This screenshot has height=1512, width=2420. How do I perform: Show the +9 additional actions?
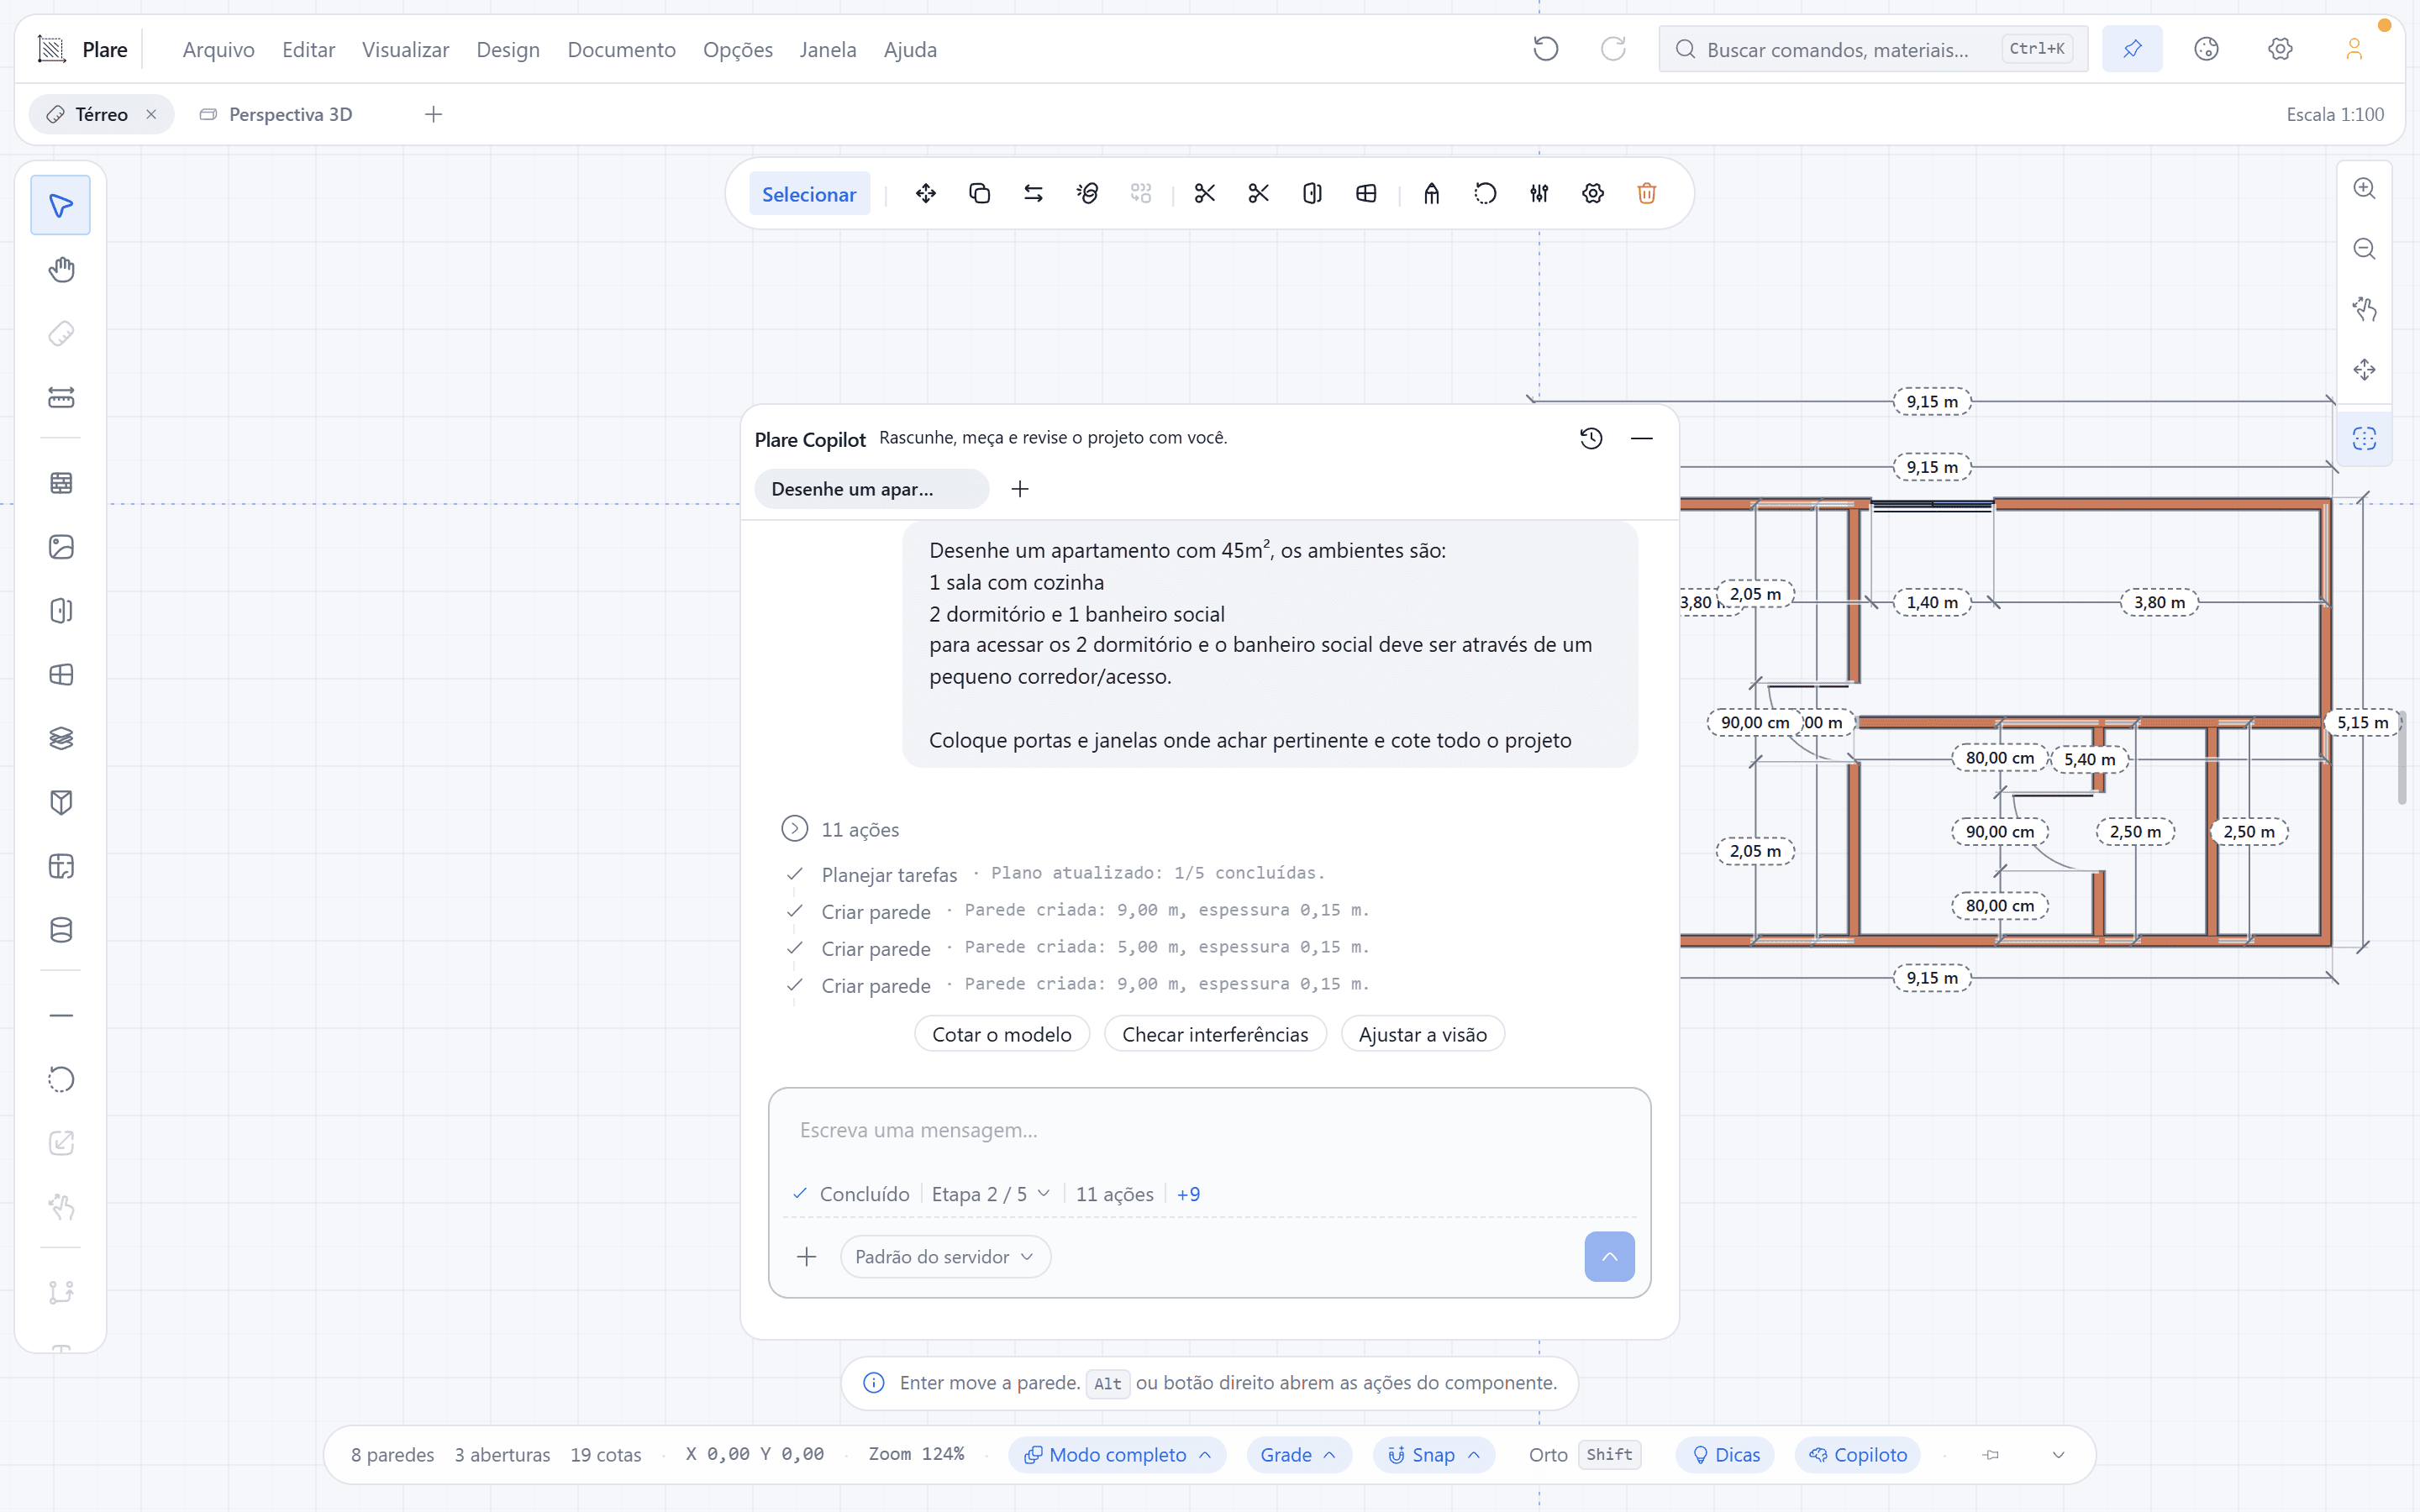click(1188, 1194)
